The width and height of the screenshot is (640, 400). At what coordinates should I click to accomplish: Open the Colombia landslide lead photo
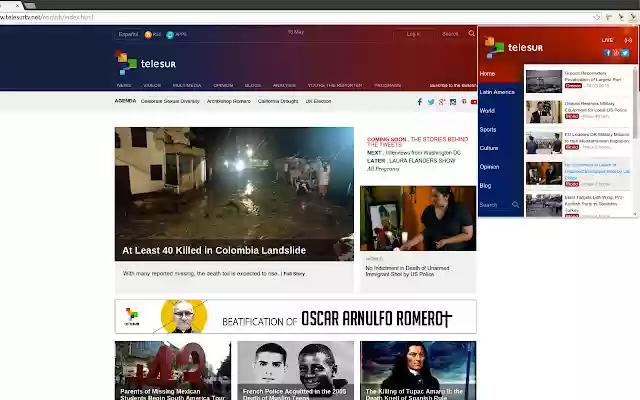tap(234, 194)
